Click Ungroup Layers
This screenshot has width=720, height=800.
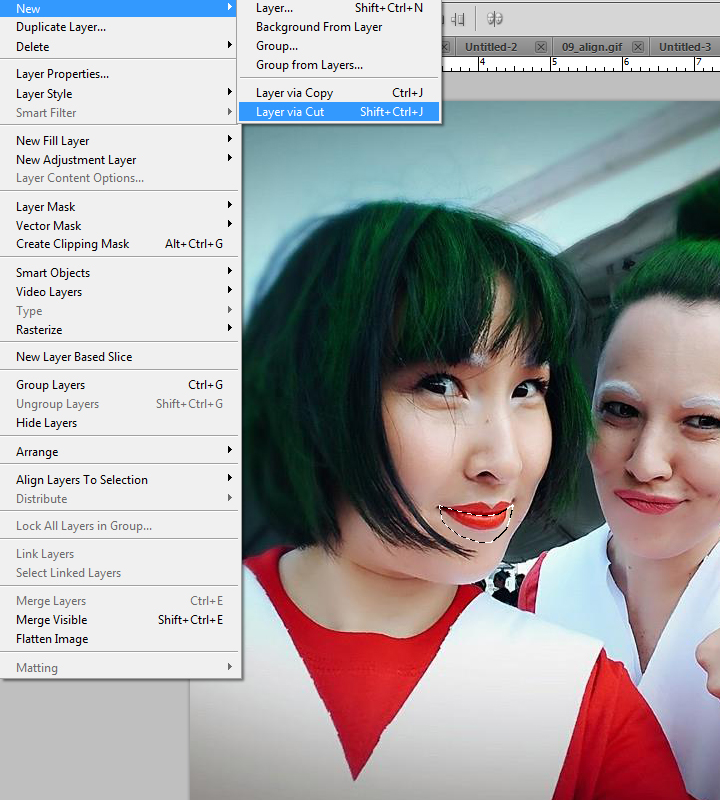click(118, 404)
